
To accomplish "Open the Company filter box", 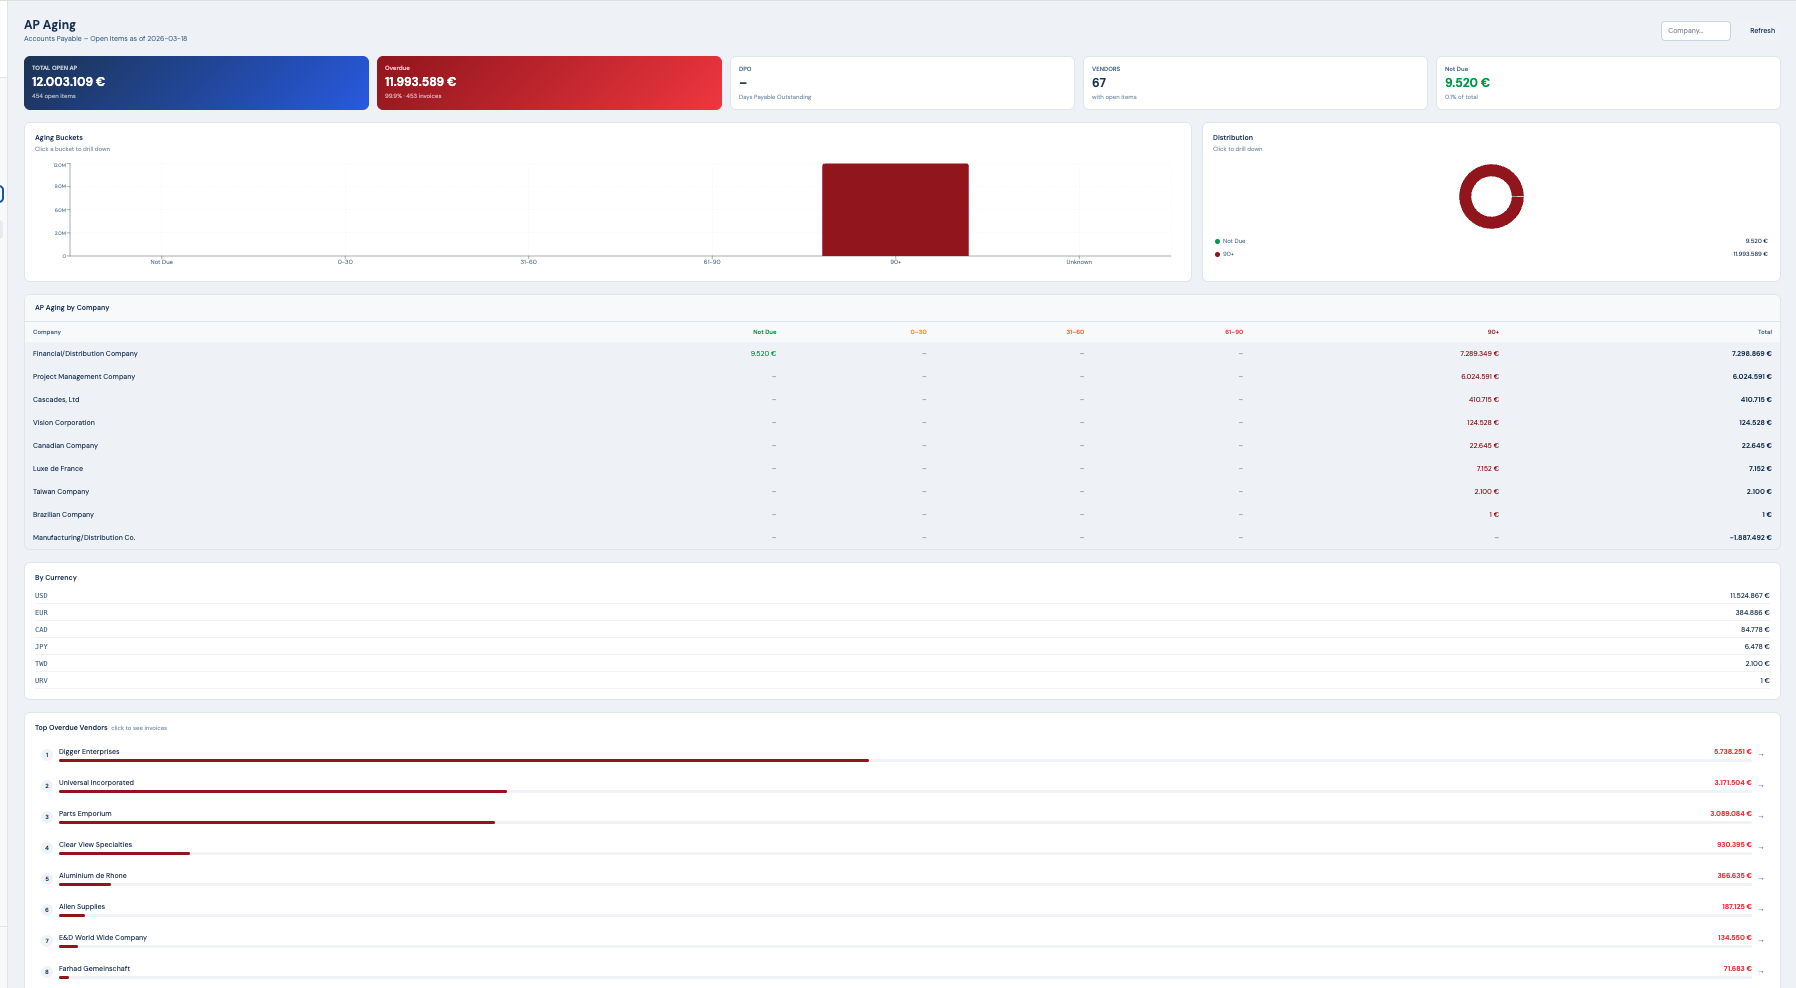I will point(1695,30).
